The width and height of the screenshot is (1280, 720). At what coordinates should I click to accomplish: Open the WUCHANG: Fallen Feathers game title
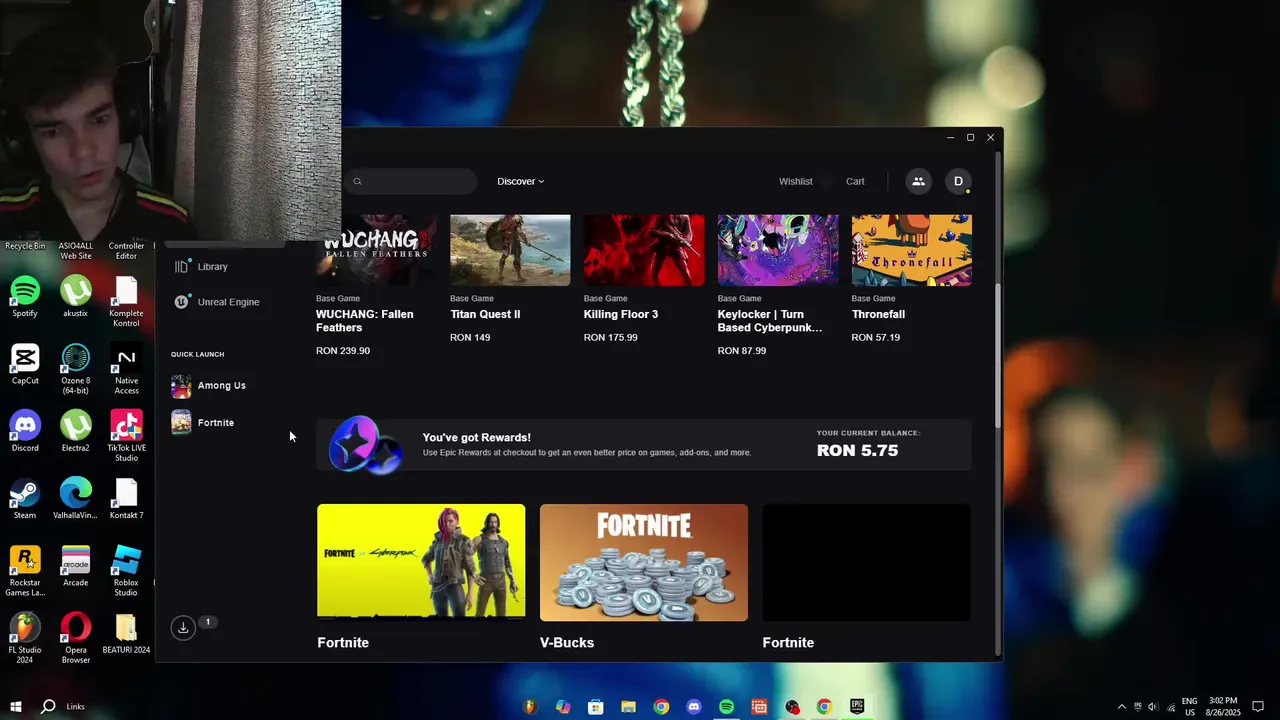coord(364,321)
